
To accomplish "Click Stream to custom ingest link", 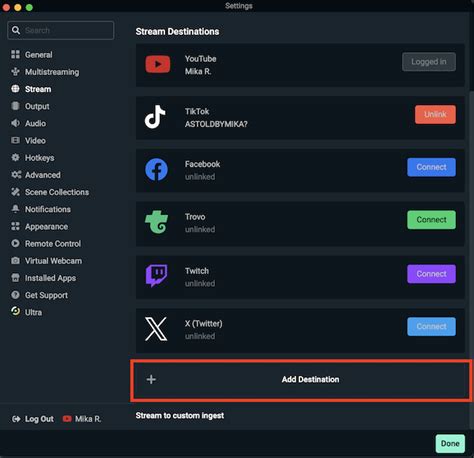I will tap(180, 415).
